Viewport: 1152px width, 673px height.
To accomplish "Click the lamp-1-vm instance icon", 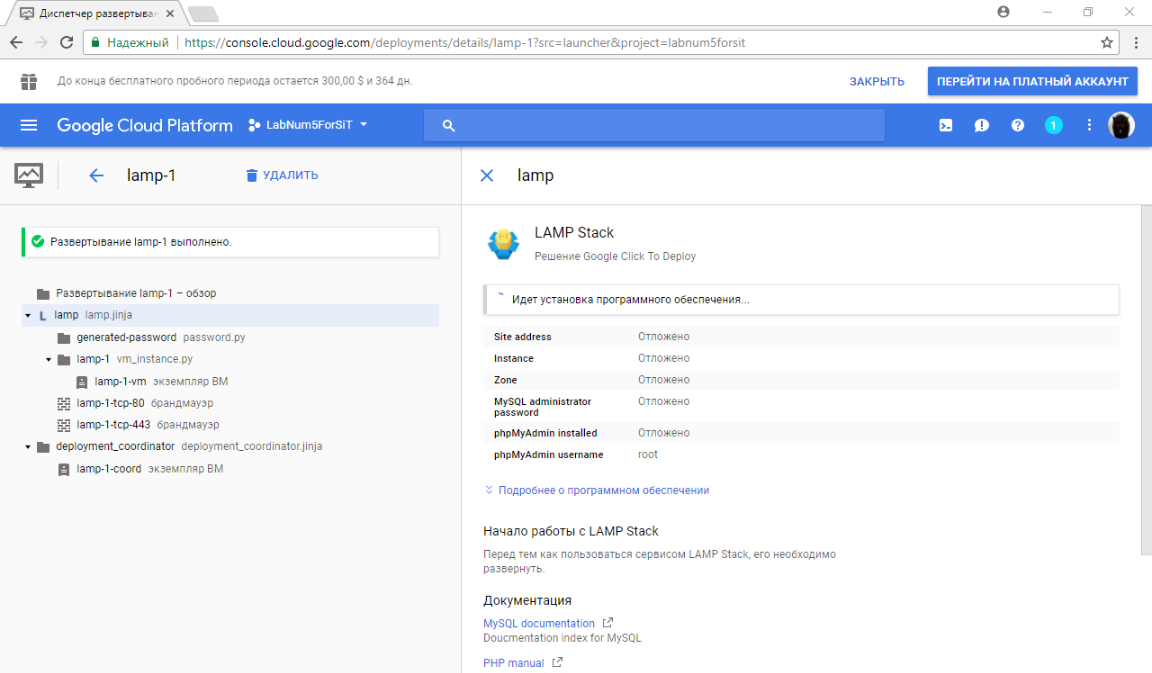I will tap(82, 382).
